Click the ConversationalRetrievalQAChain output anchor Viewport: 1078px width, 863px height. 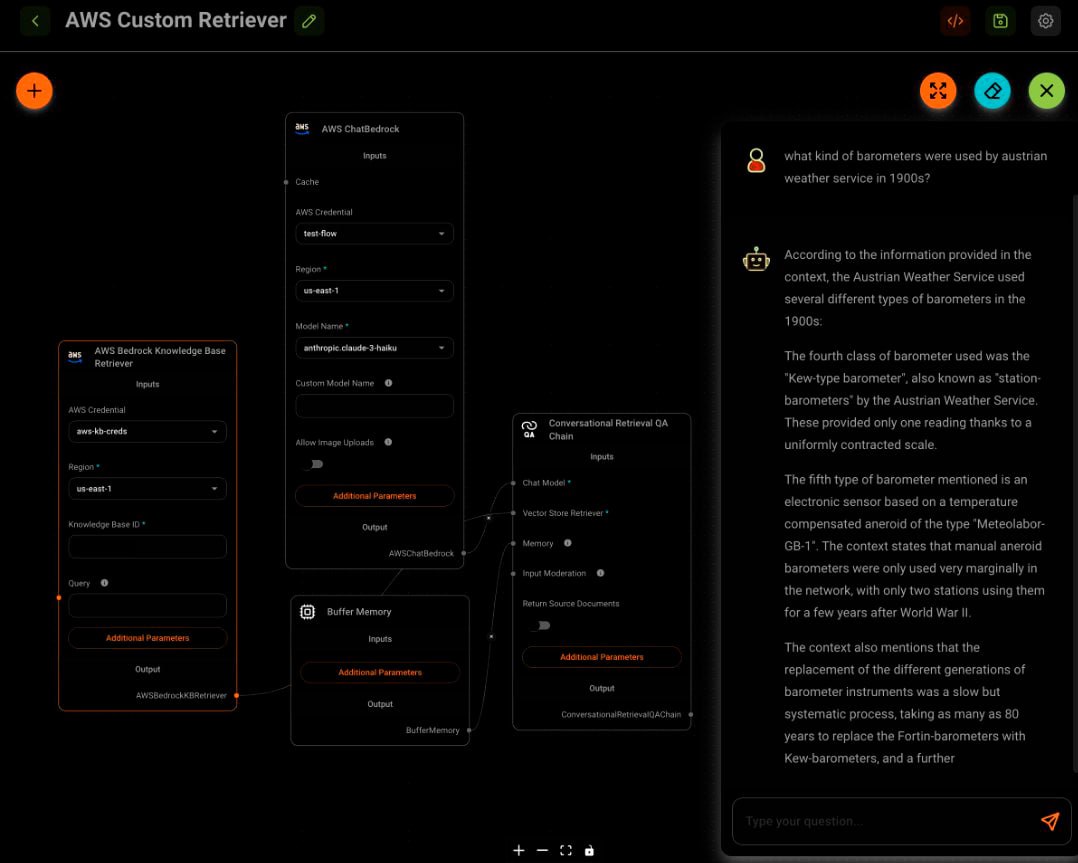tap(691, 714)
